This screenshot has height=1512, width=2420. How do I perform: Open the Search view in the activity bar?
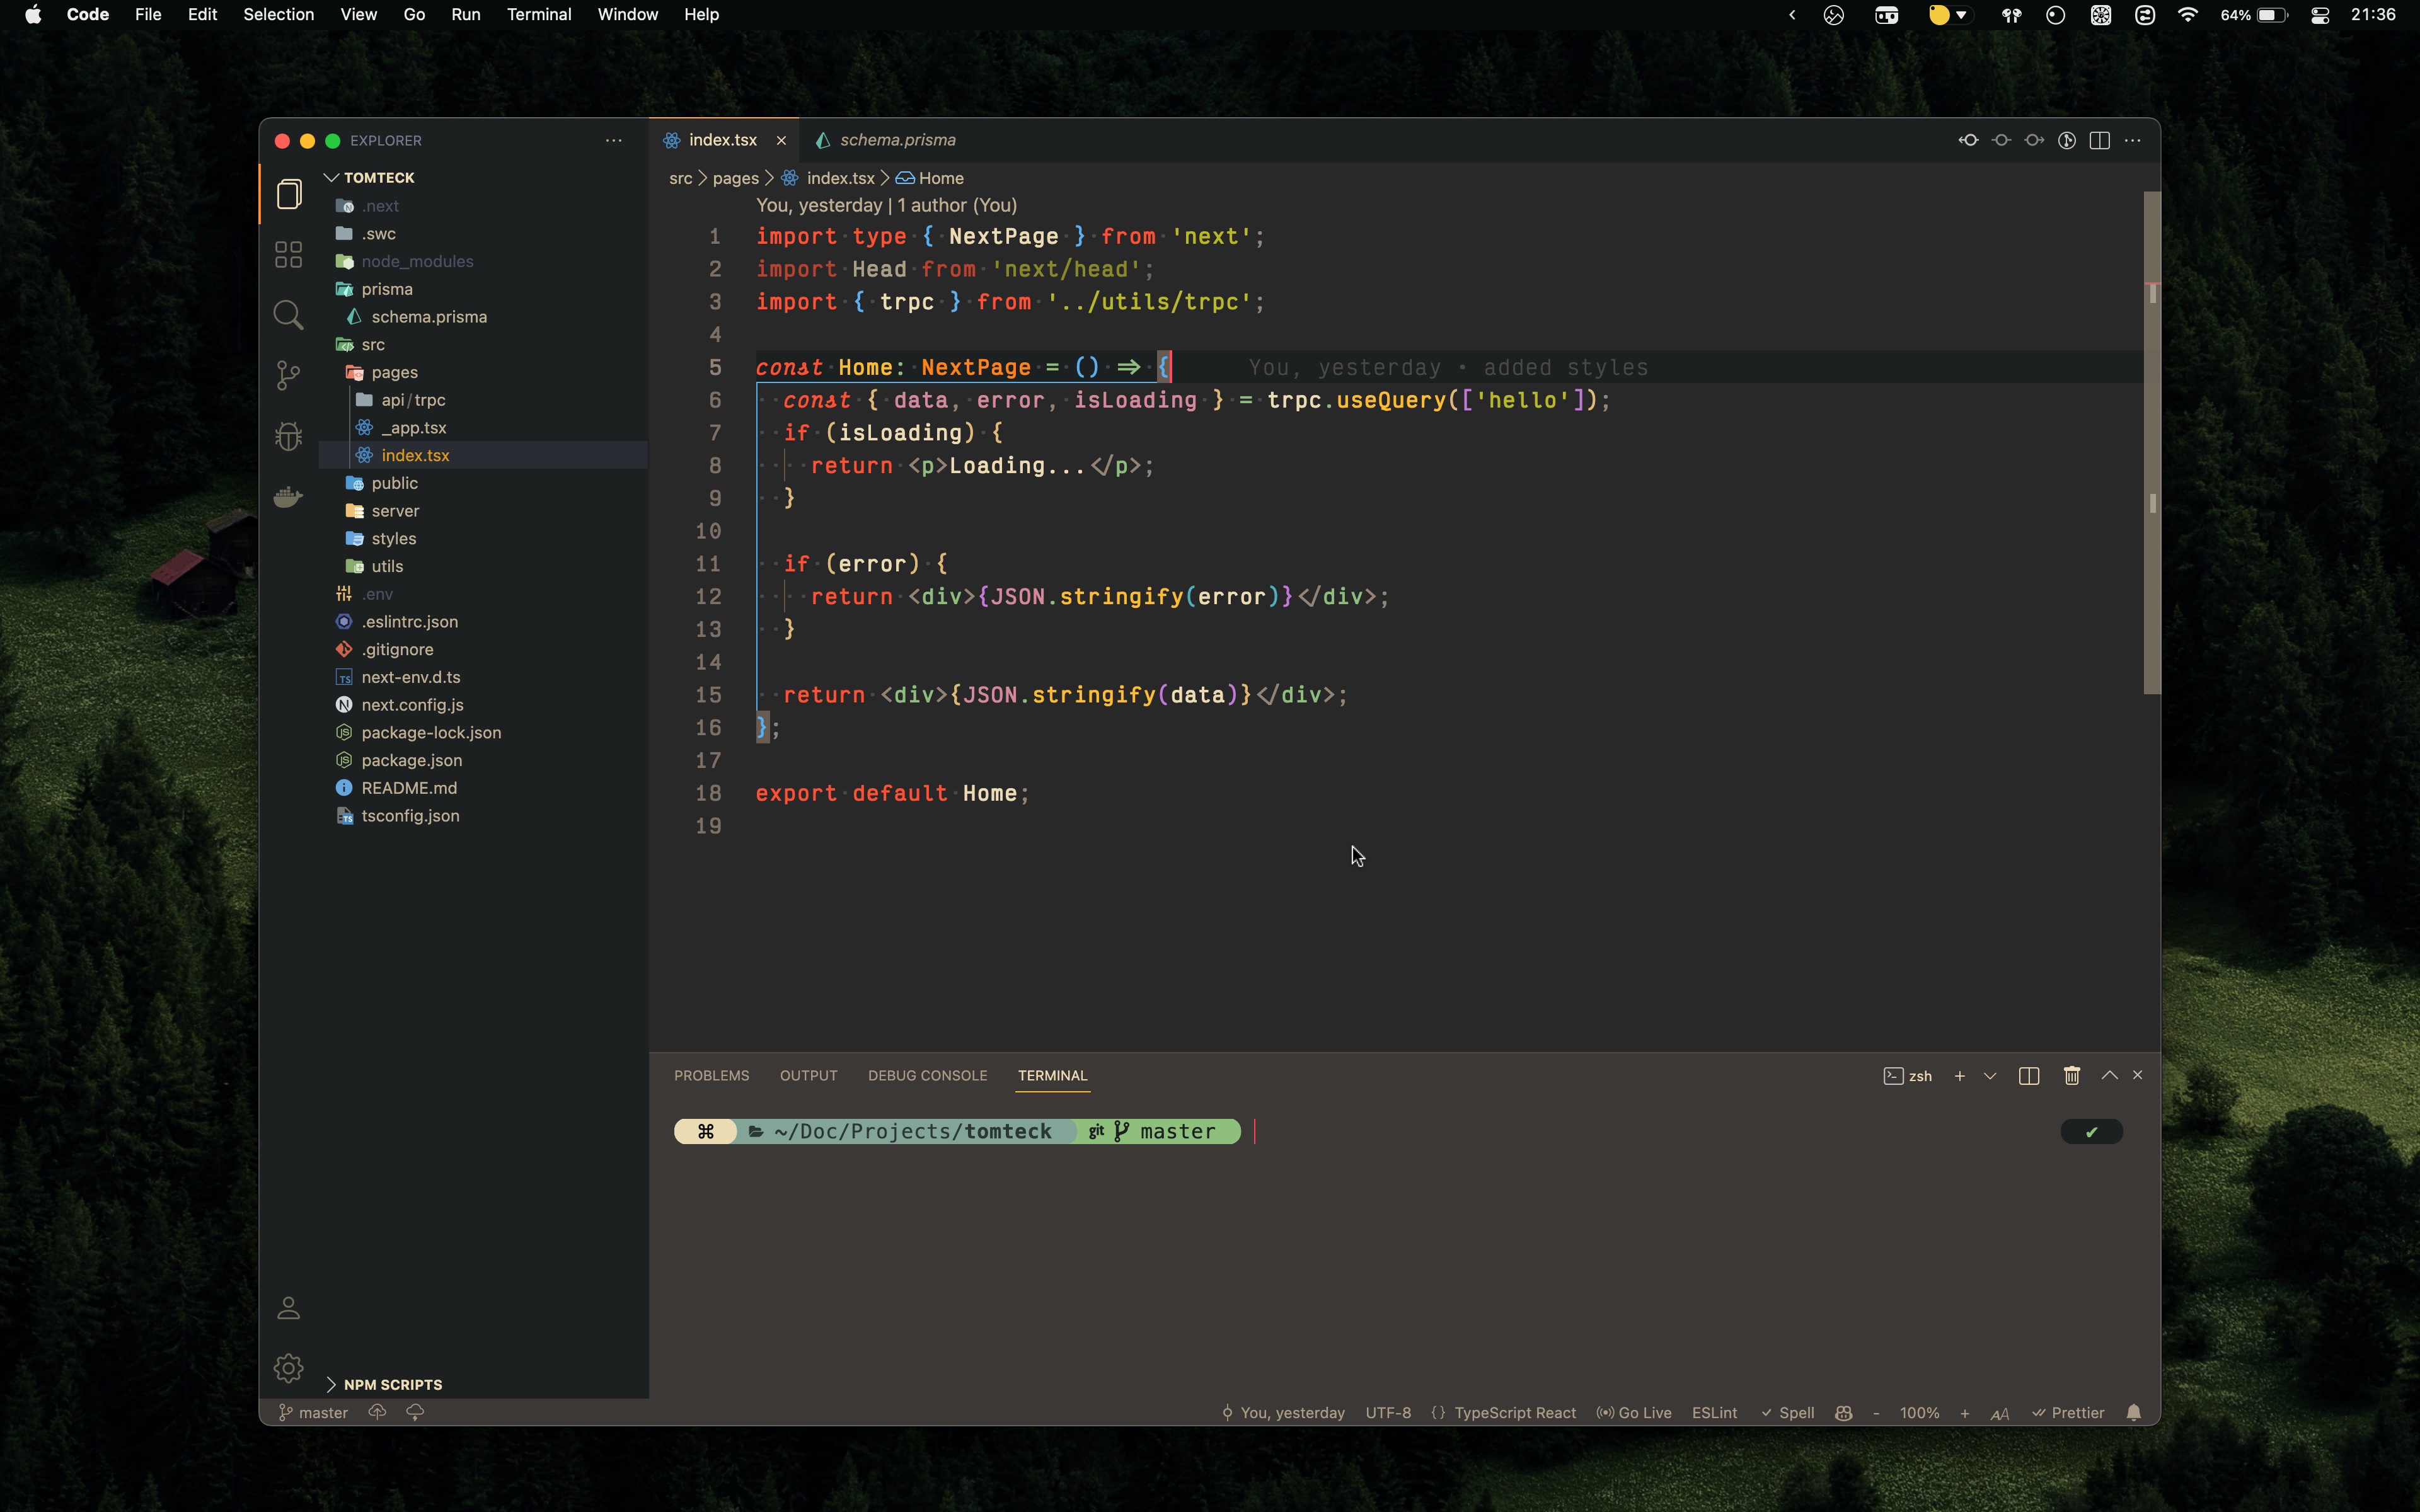pyautogui.click(x=288, y=315)
